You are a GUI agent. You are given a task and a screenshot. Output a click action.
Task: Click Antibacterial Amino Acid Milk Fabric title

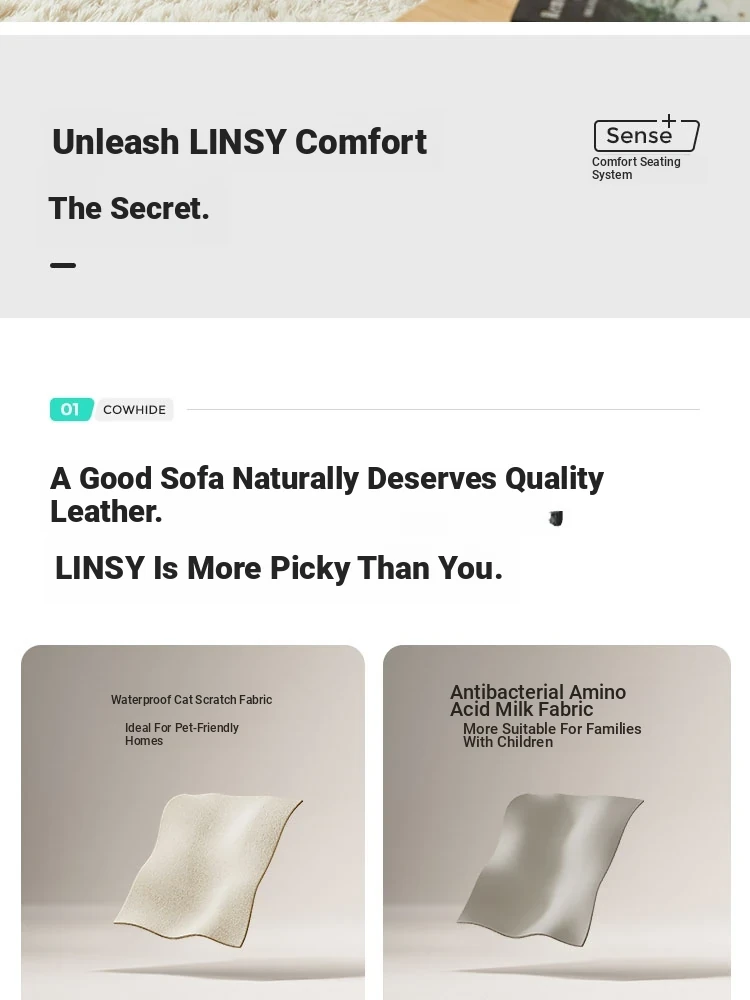coord(538,700)
